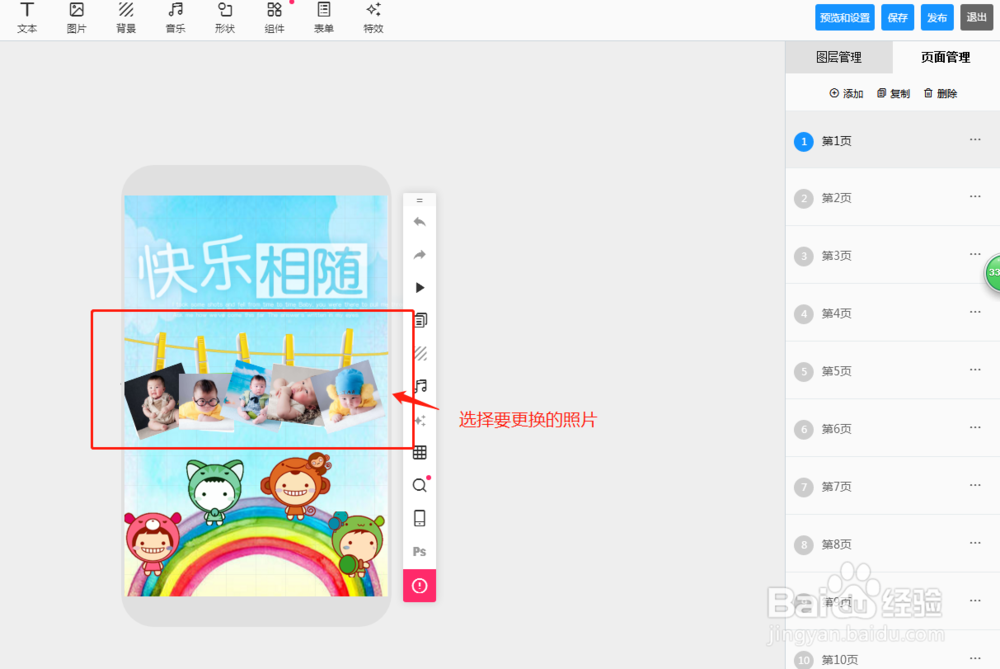Click the redo arrow in floating toolbar
Image resolution: width=1000 pixels, height=669 pixels.
click(x=419, y=254)
